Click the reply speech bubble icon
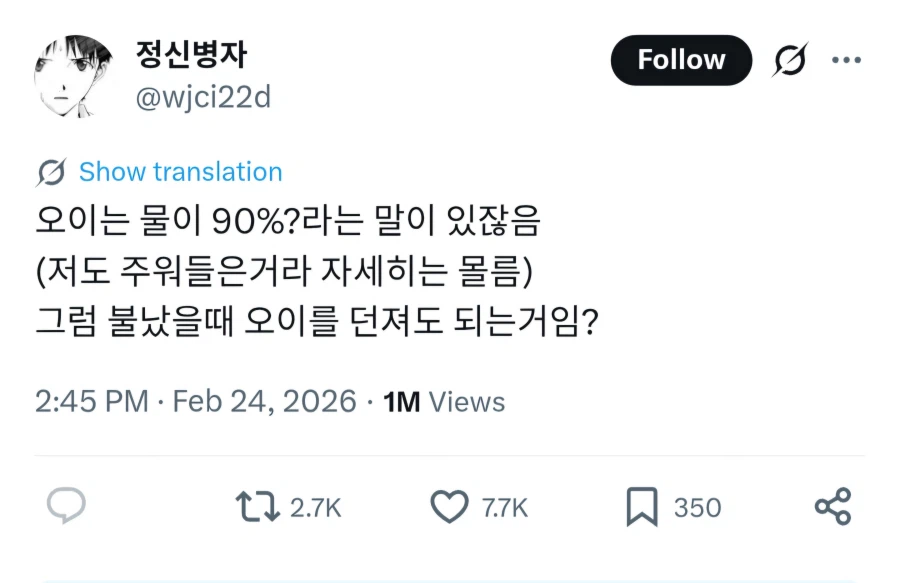Viewport: 900px width, 583px height. tap(66, 507)
